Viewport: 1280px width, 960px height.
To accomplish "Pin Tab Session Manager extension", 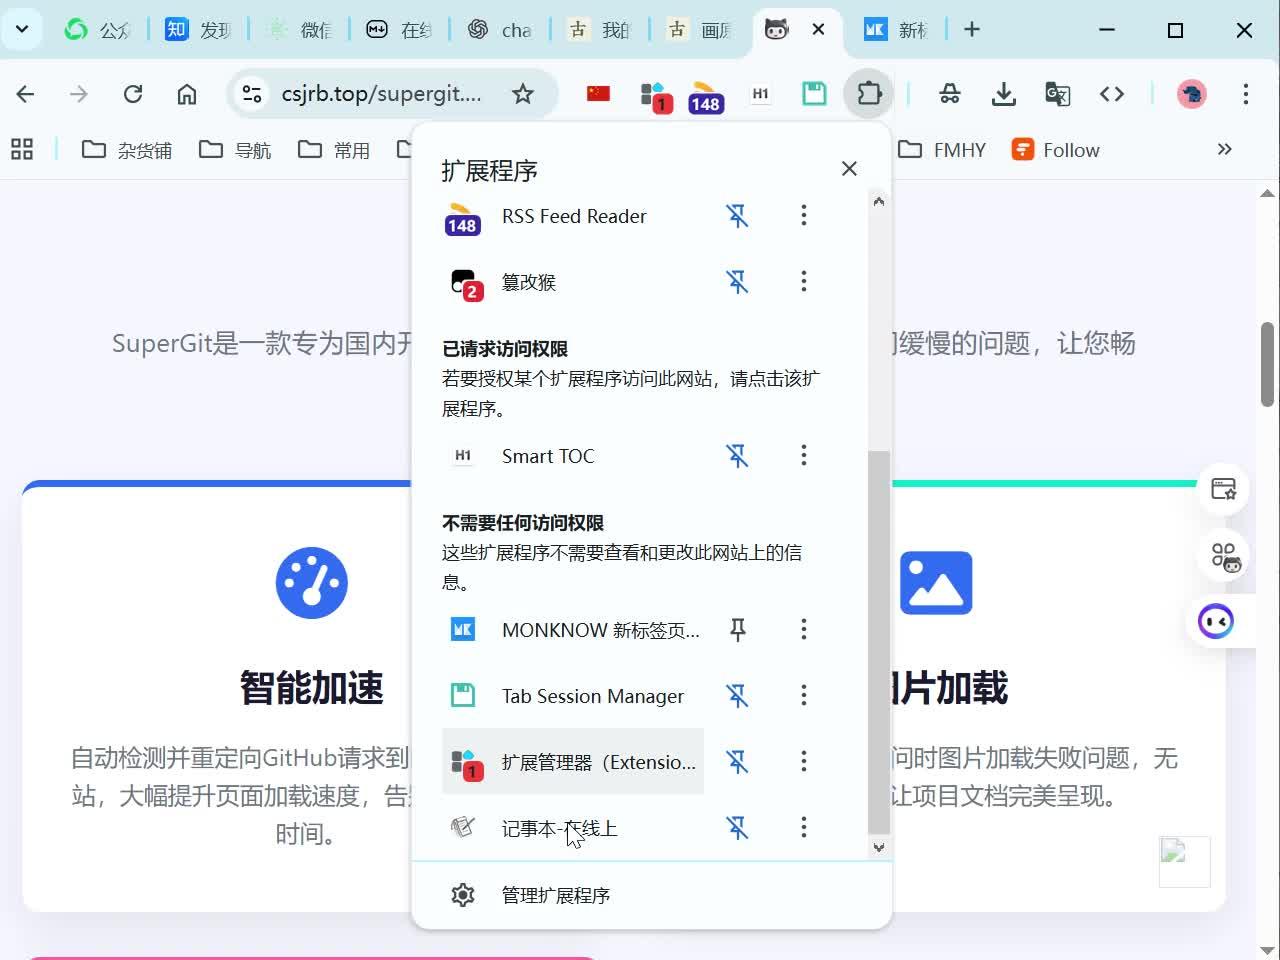I will [738, 696].
